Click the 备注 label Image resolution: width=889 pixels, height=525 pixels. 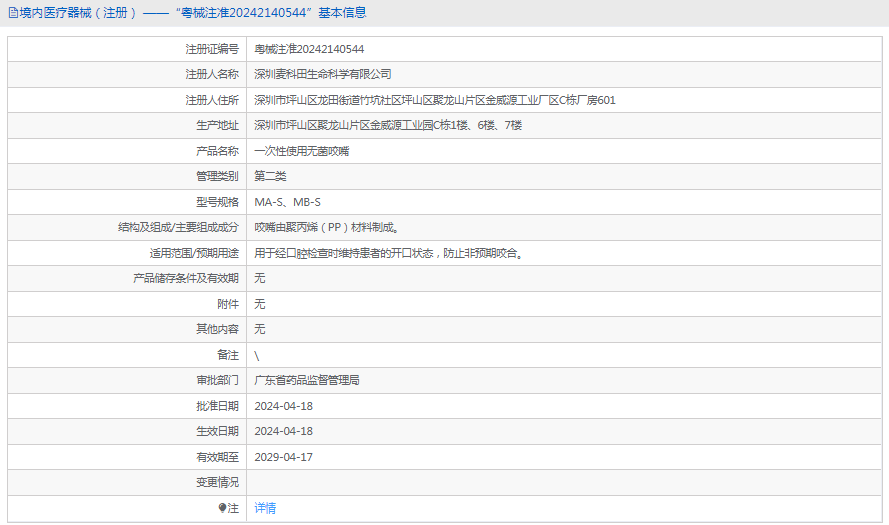click(228, 355)
